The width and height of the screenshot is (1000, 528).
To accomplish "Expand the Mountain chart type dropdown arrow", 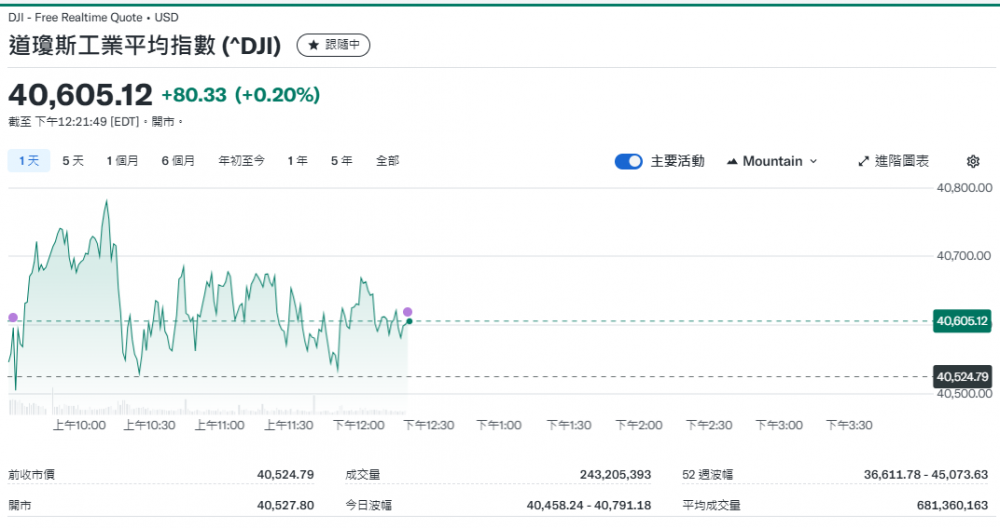I will (813, 161).
